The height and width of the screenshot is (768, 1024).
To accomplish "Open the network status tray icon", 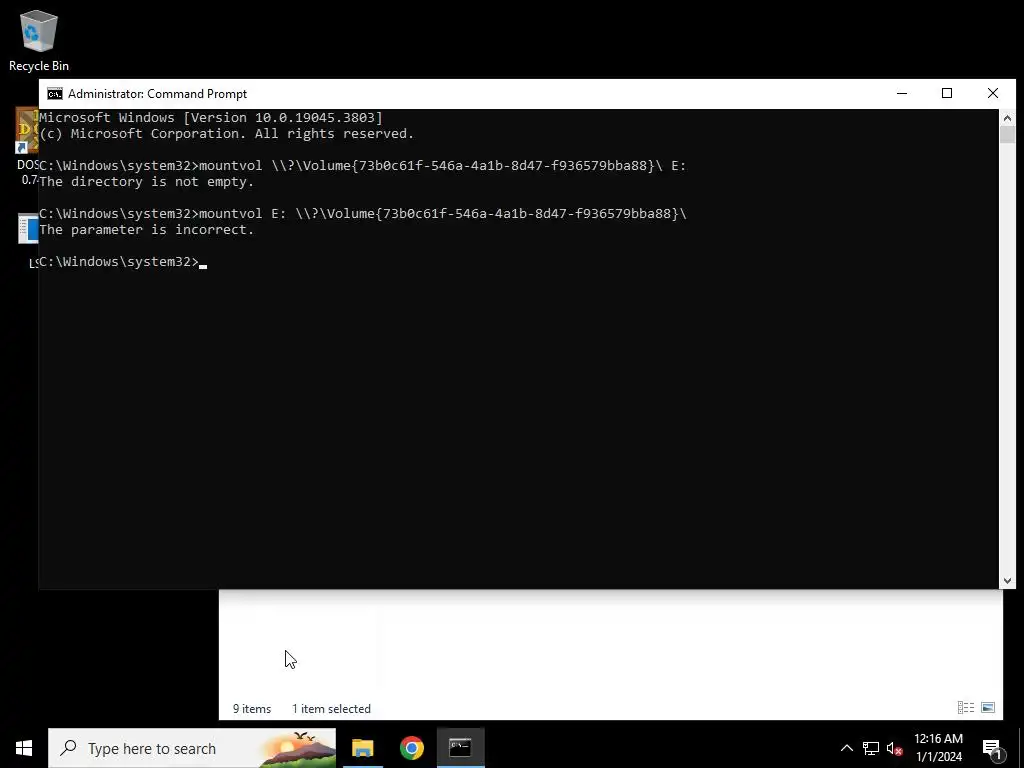I will pyautogui.click(x=871, y=748).
